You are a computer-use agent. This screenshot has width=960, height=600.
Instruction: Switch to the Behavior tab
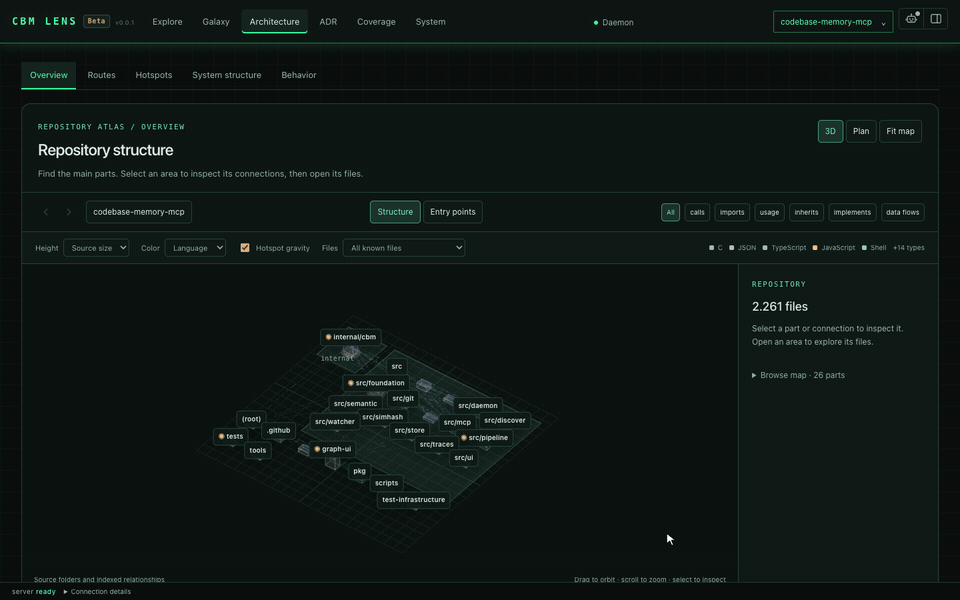coord(299,75)
